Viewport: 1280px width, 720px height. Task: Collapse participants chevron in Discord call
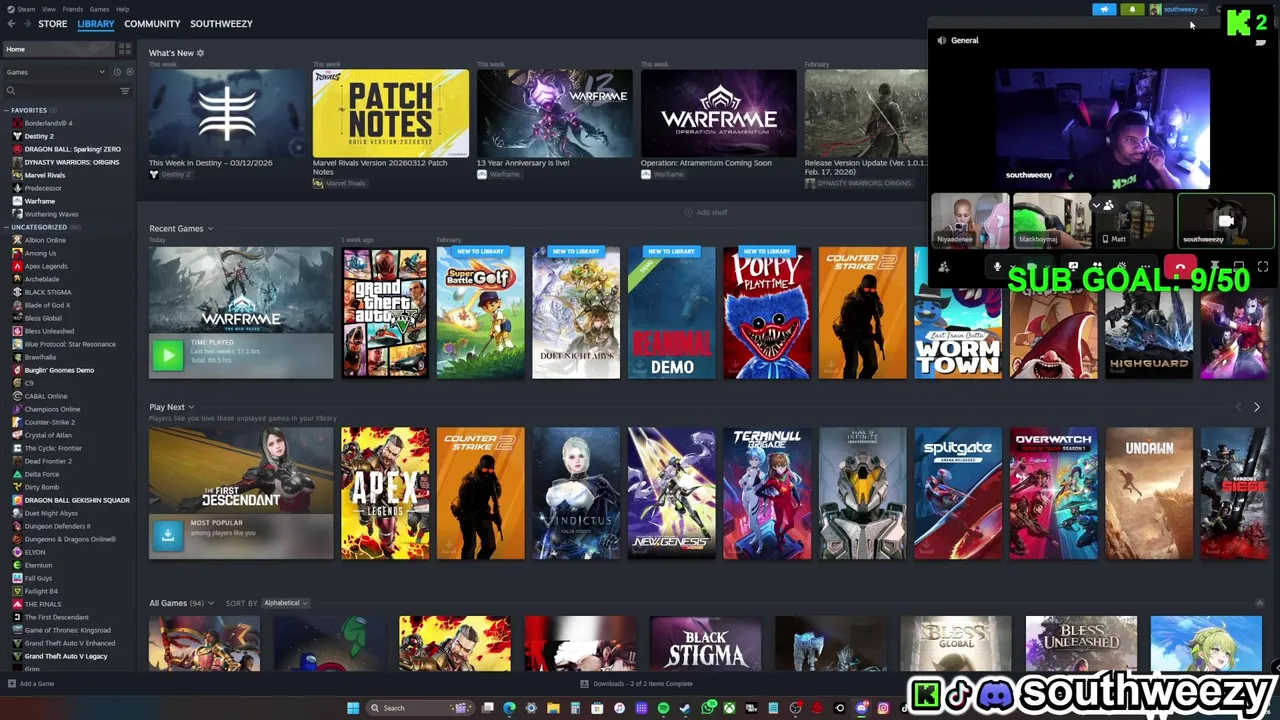[x=1096, y=206]
